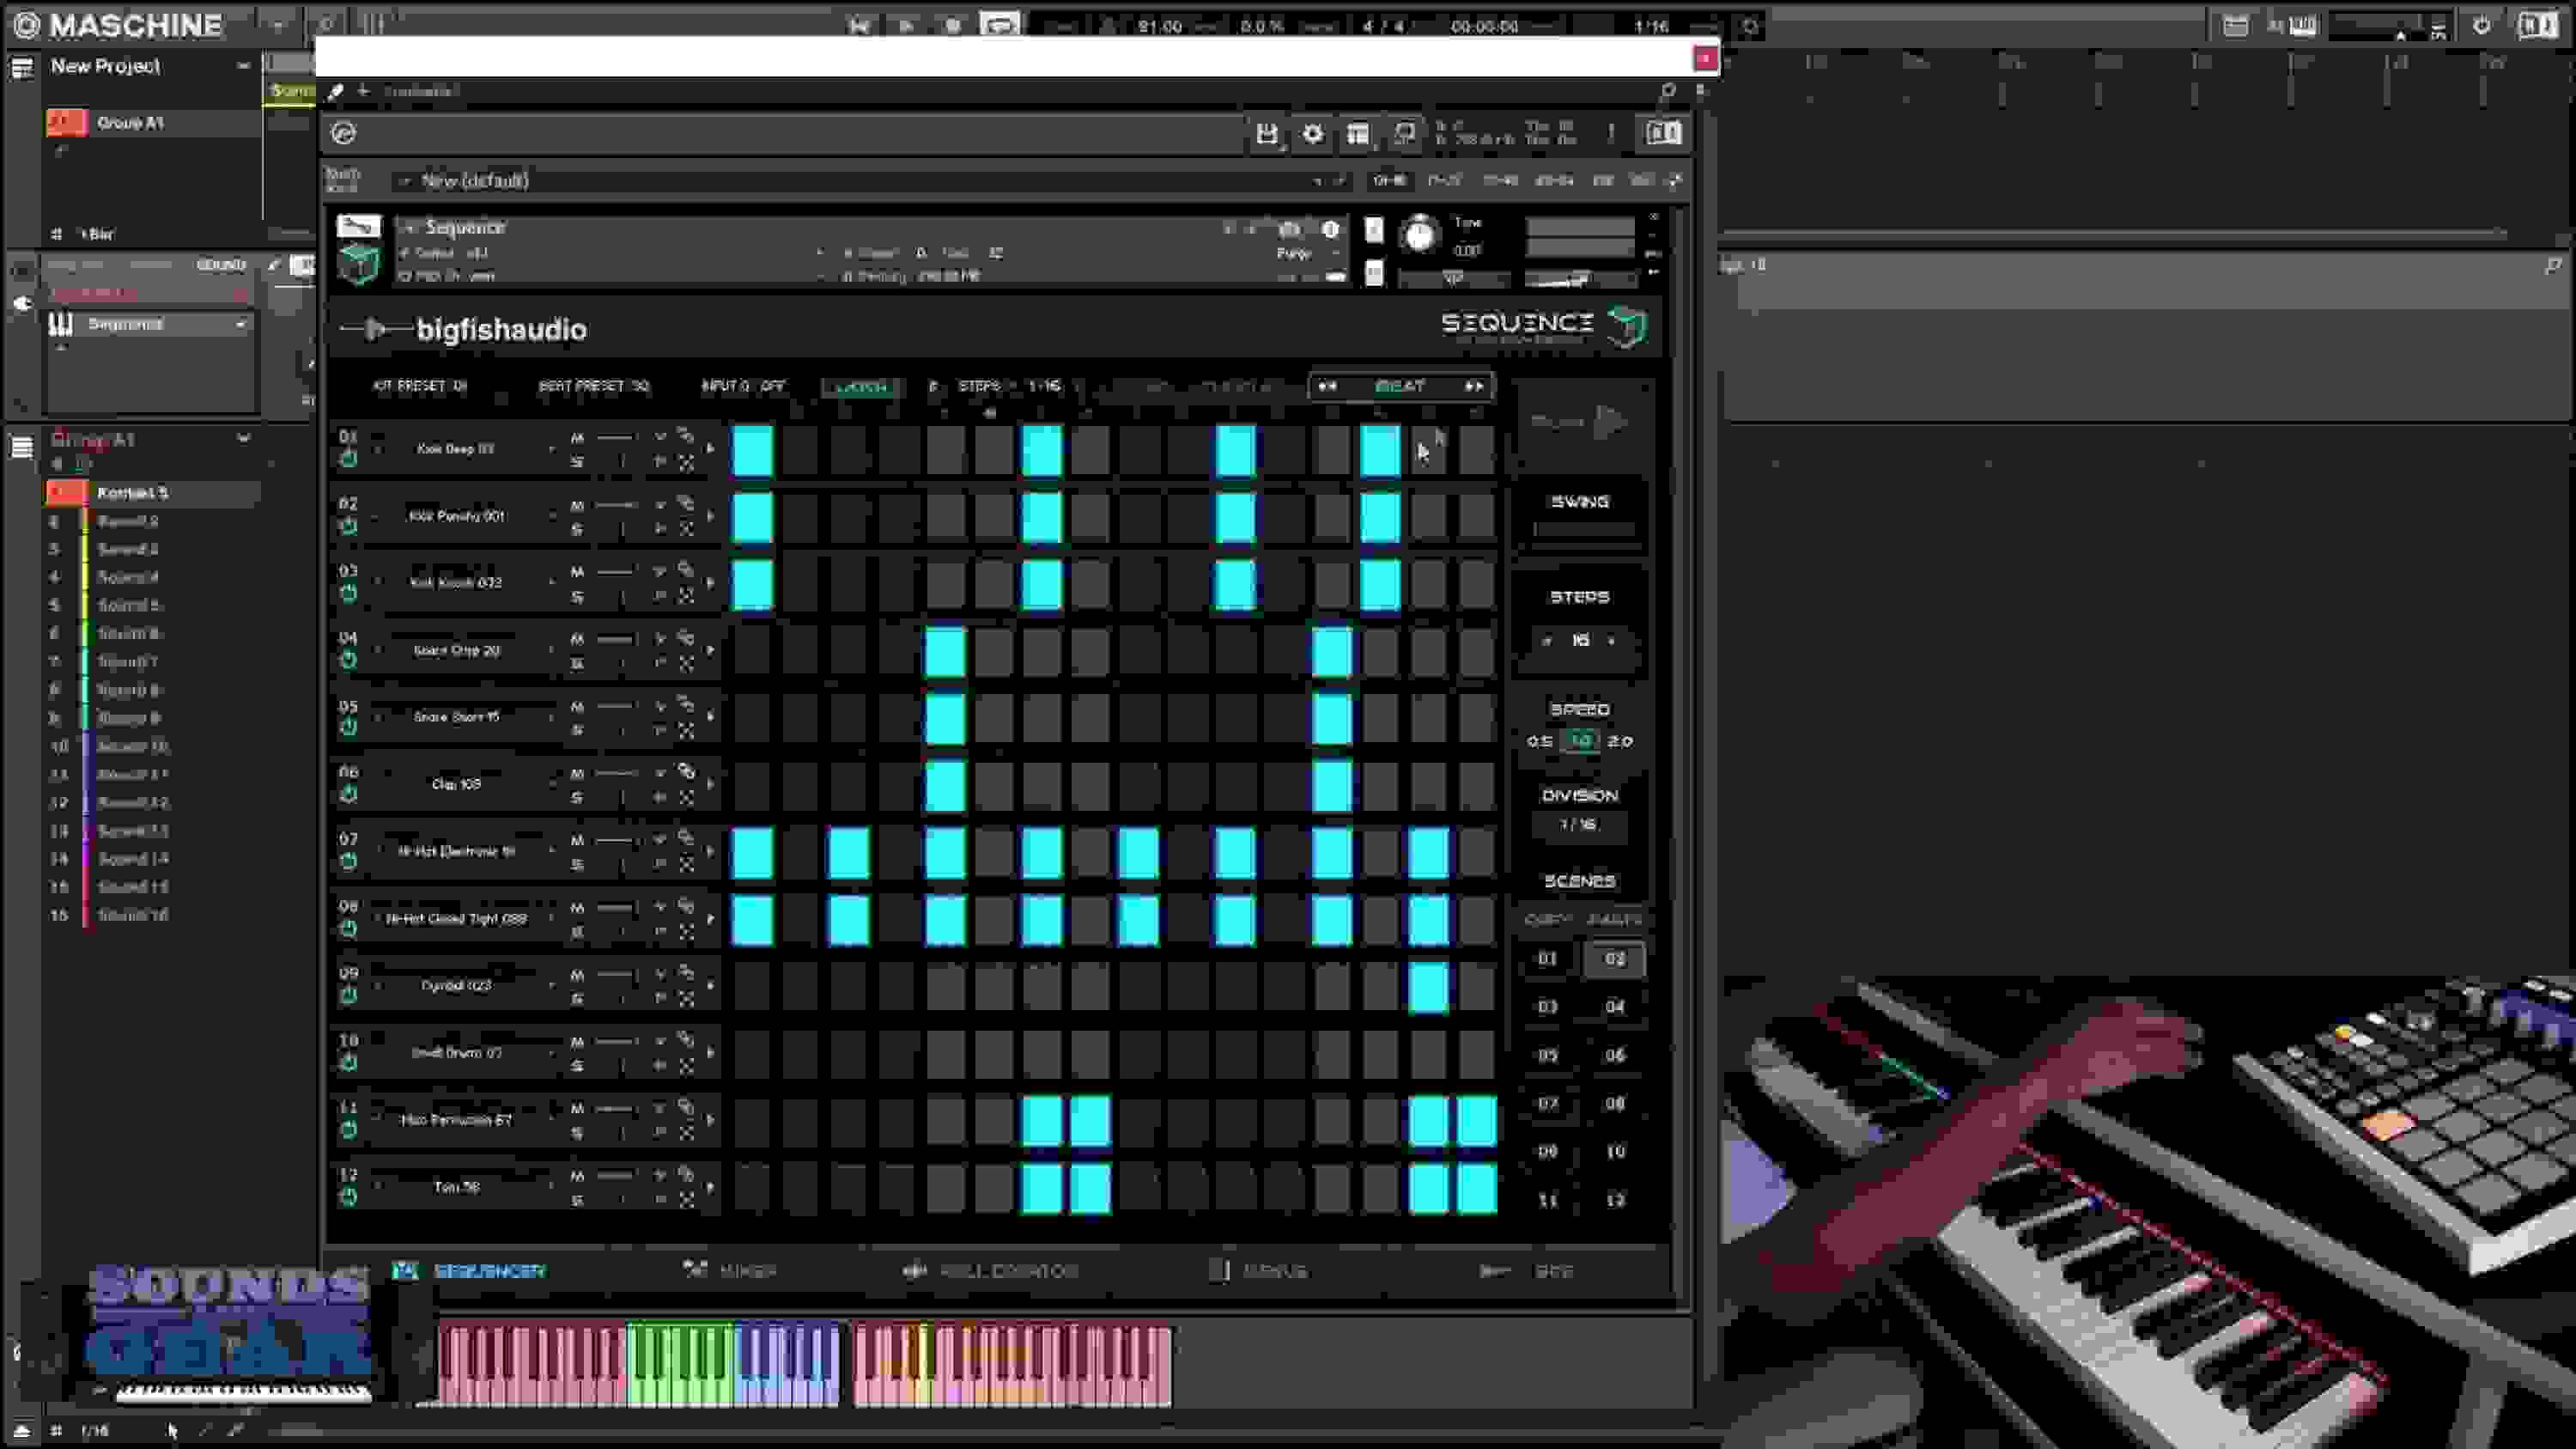Collapse the Group A1 dropdown
Screen dimensions: 2576x1449
tap(243, 438)
